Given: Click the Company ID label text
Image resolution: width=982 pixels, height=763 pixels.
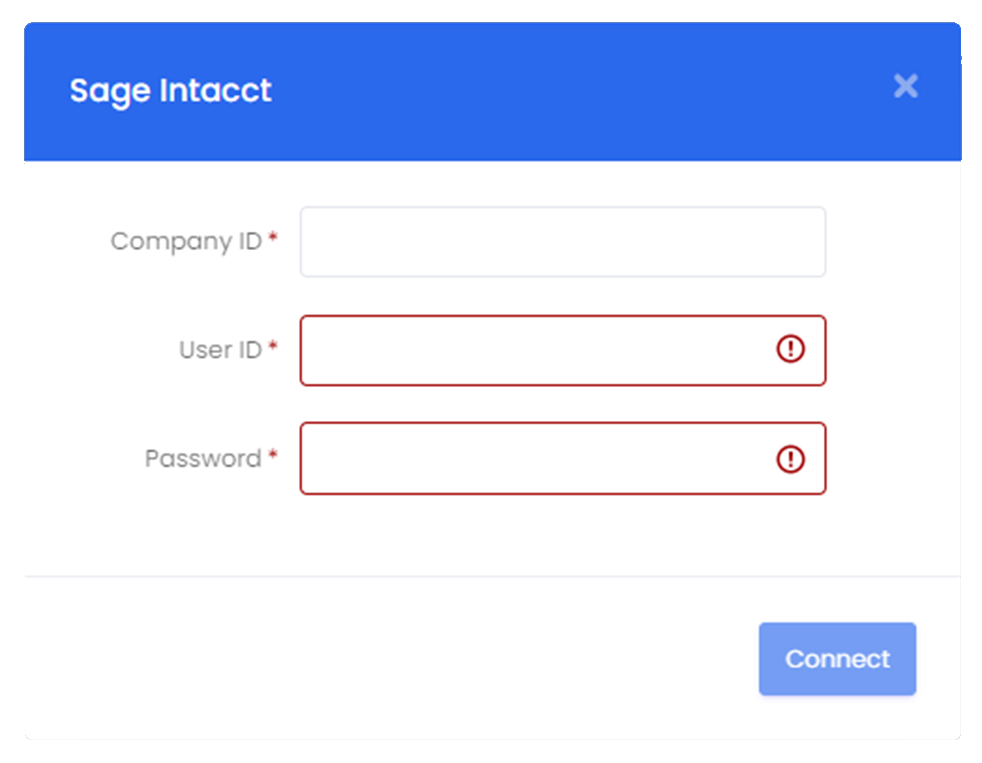Looking at the screenshot, I should click(186, 242).
